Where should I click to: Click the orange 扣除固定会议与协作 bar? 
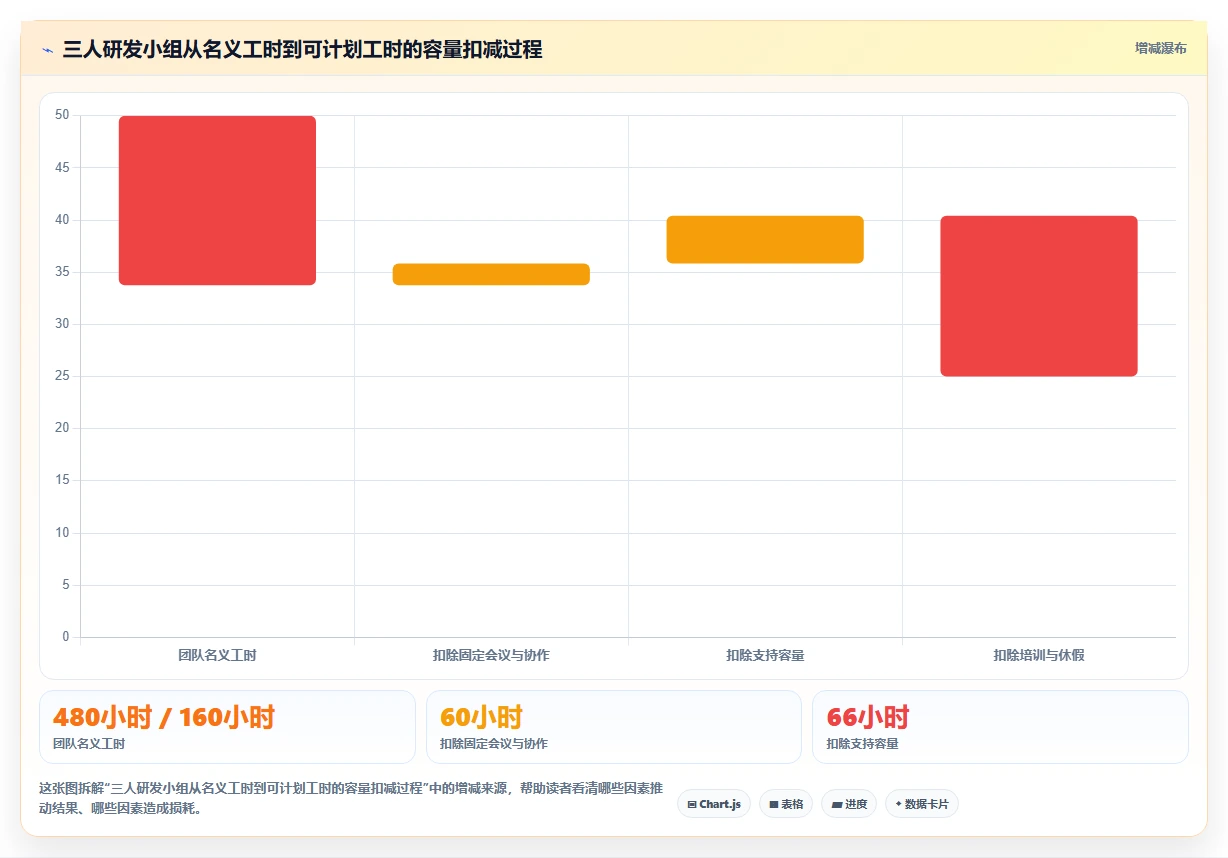pos(491,274)
